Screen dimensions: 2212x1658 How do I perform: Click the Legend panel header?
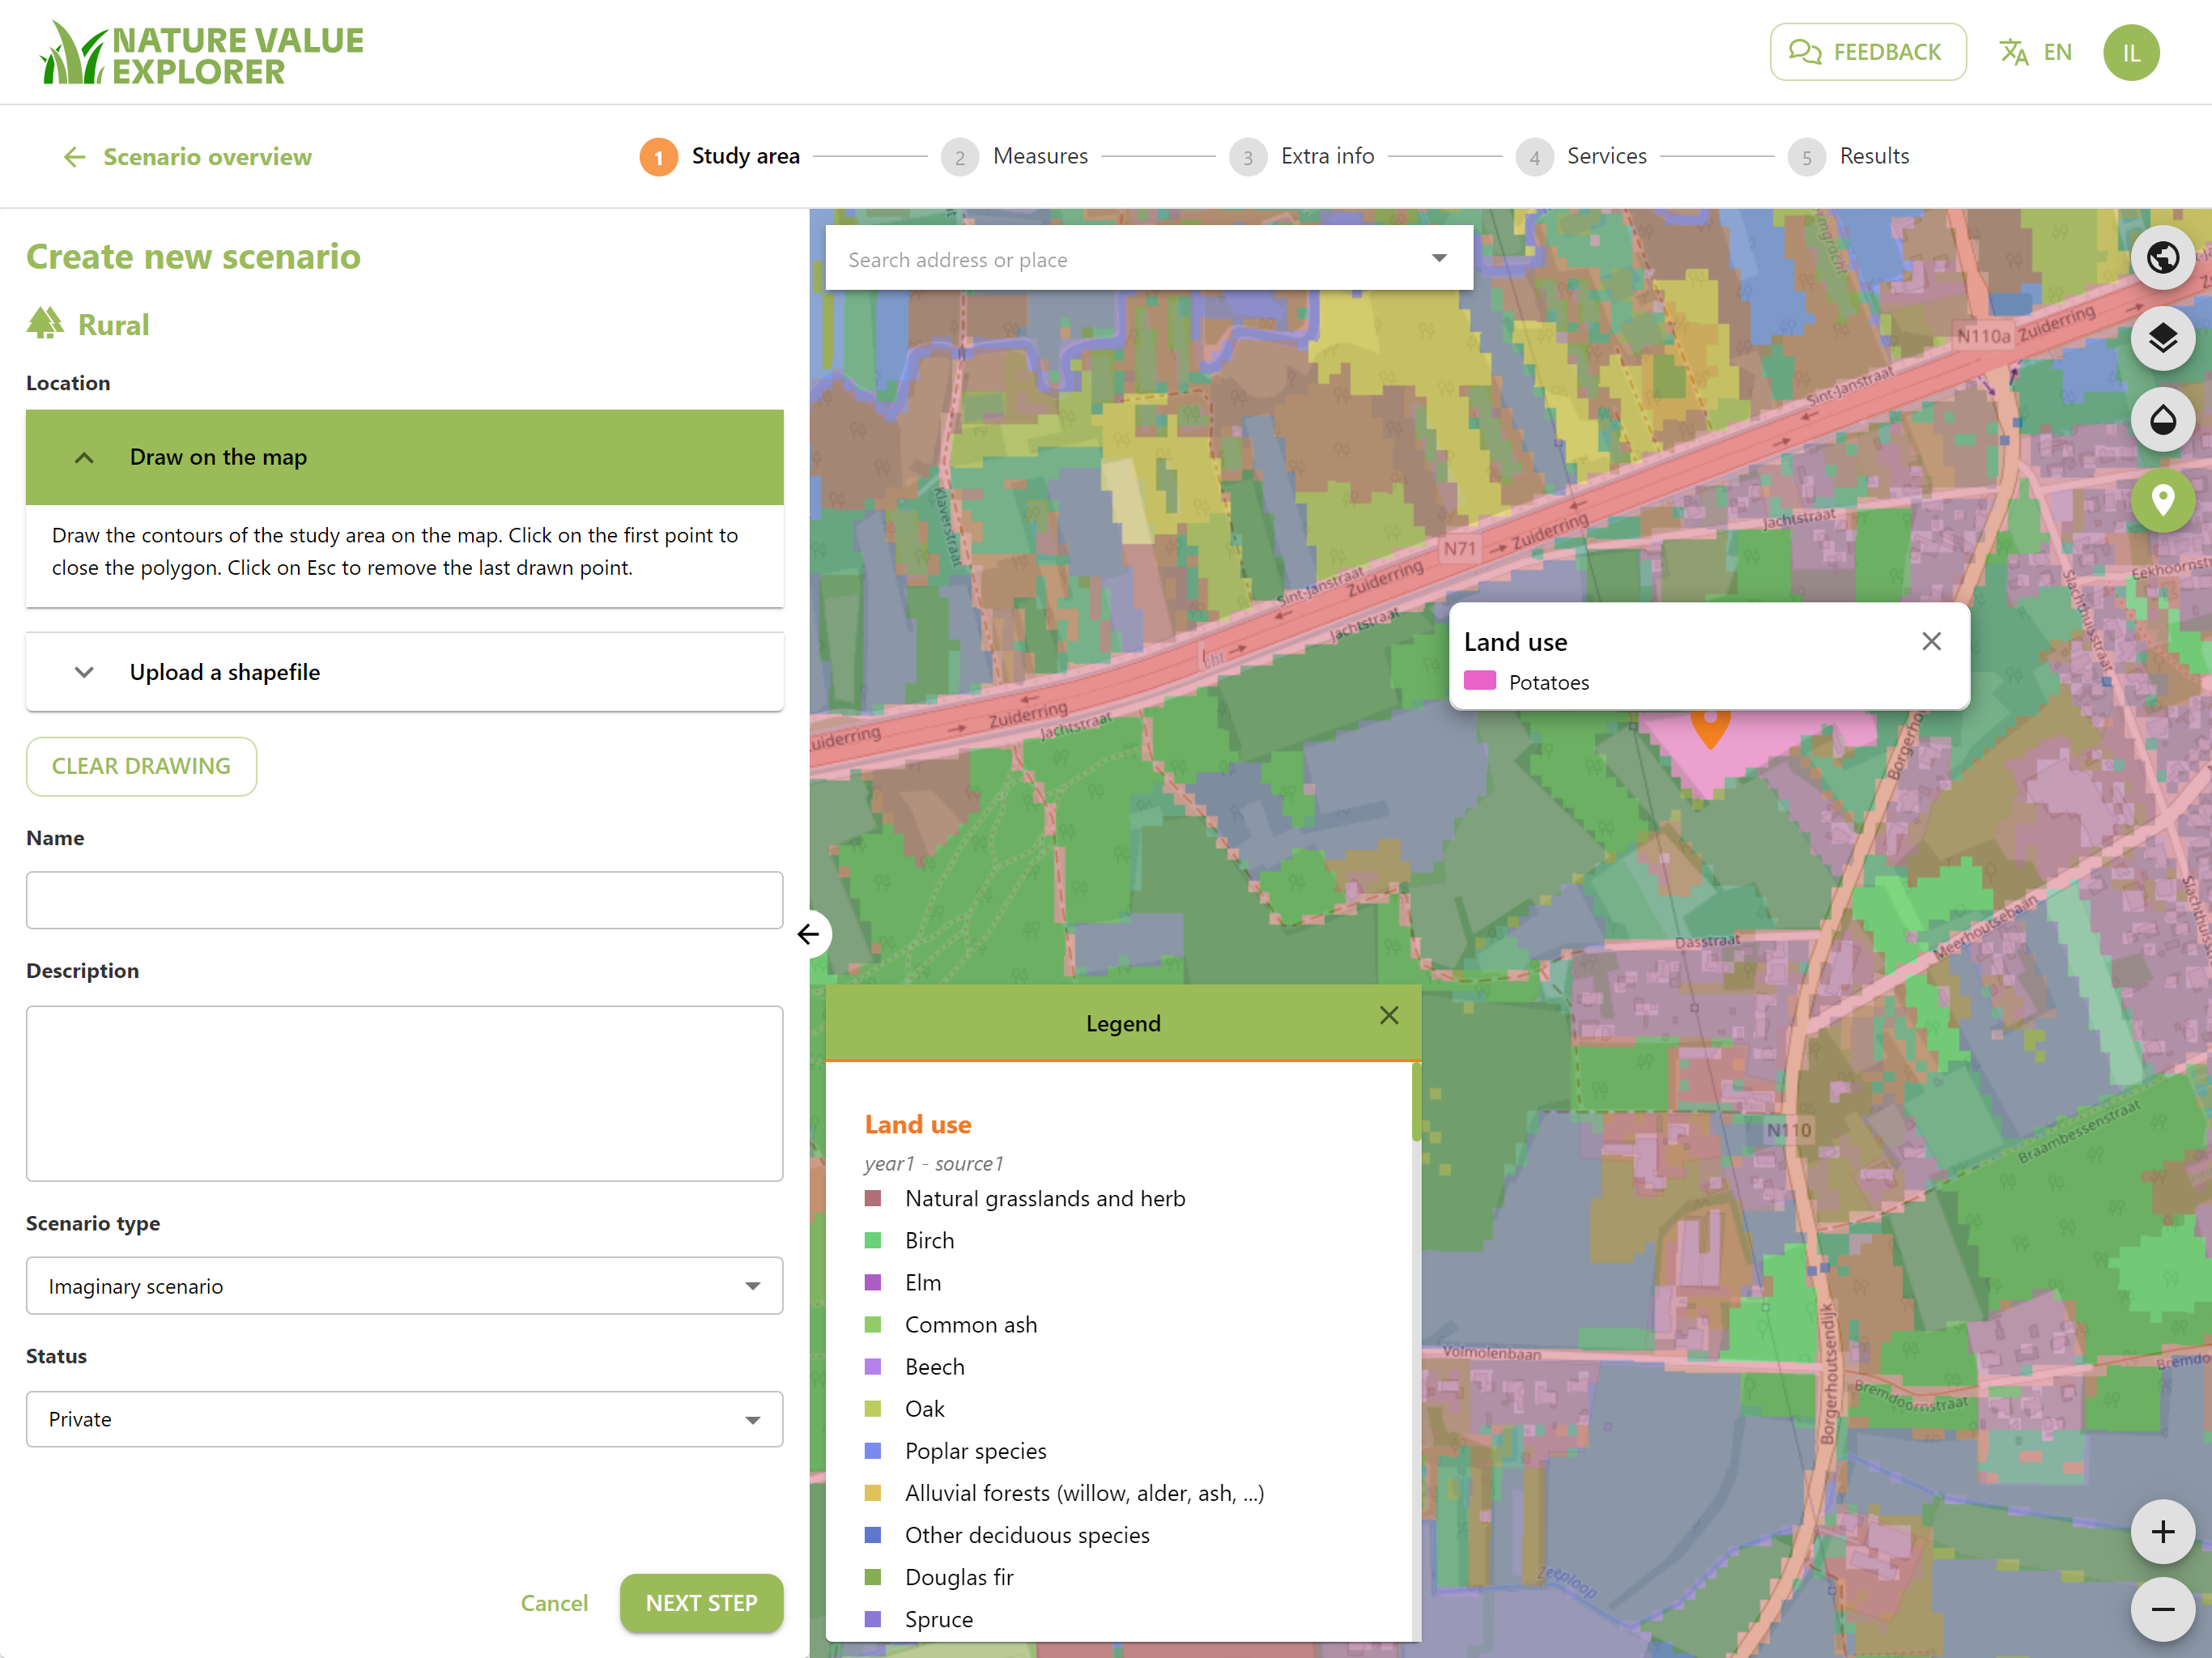1123,1023
